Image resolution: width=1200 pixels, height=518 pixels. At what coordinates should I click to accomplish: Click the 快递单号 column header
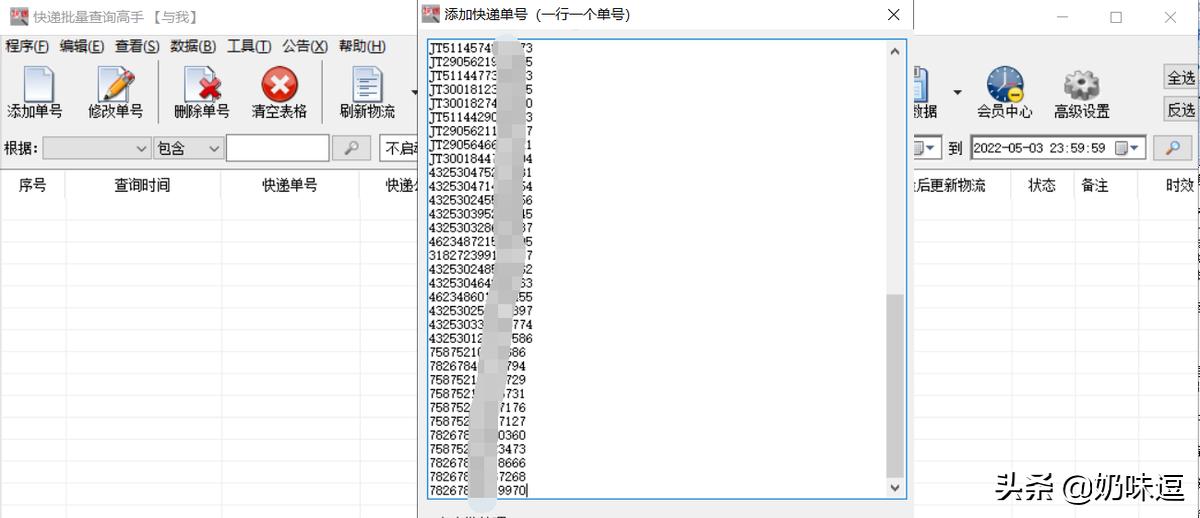click(290, 185)
